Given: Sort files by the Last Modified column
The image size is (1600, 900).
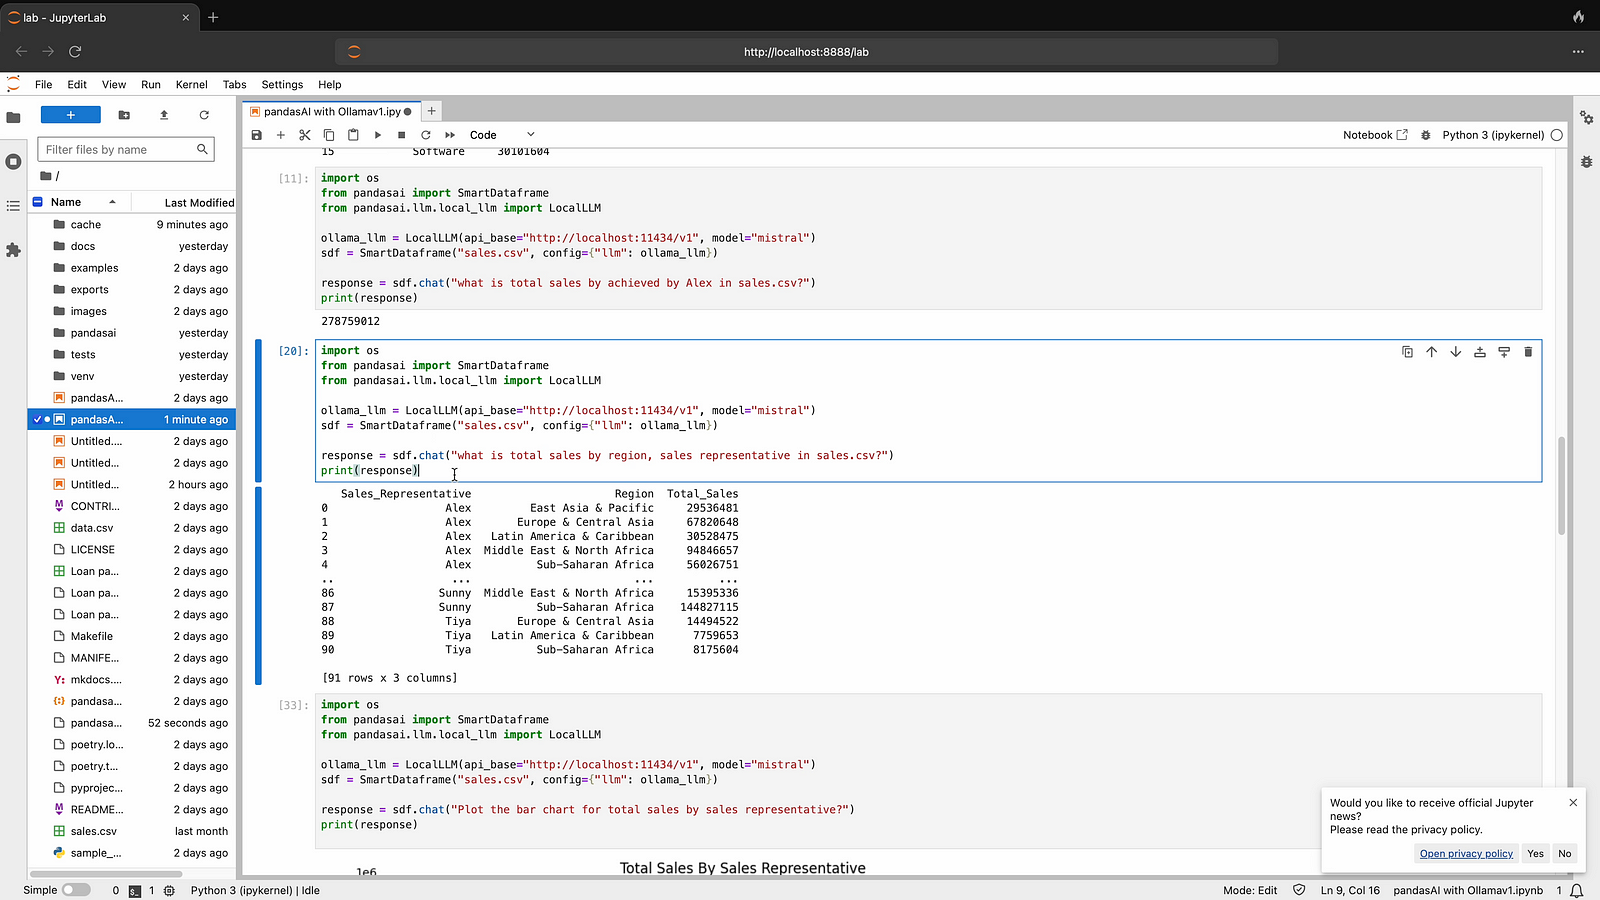Looking at the screenshot, I should point(198,202).
